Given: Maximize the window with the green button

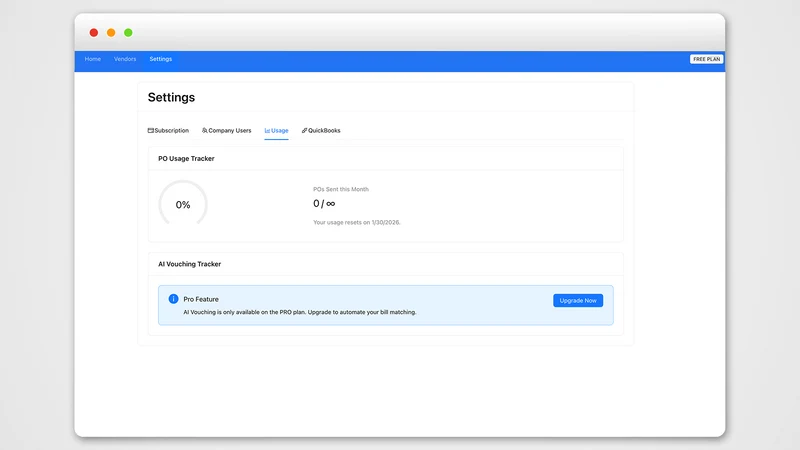Looking at the screenshot, I should (x=129, y=33).
